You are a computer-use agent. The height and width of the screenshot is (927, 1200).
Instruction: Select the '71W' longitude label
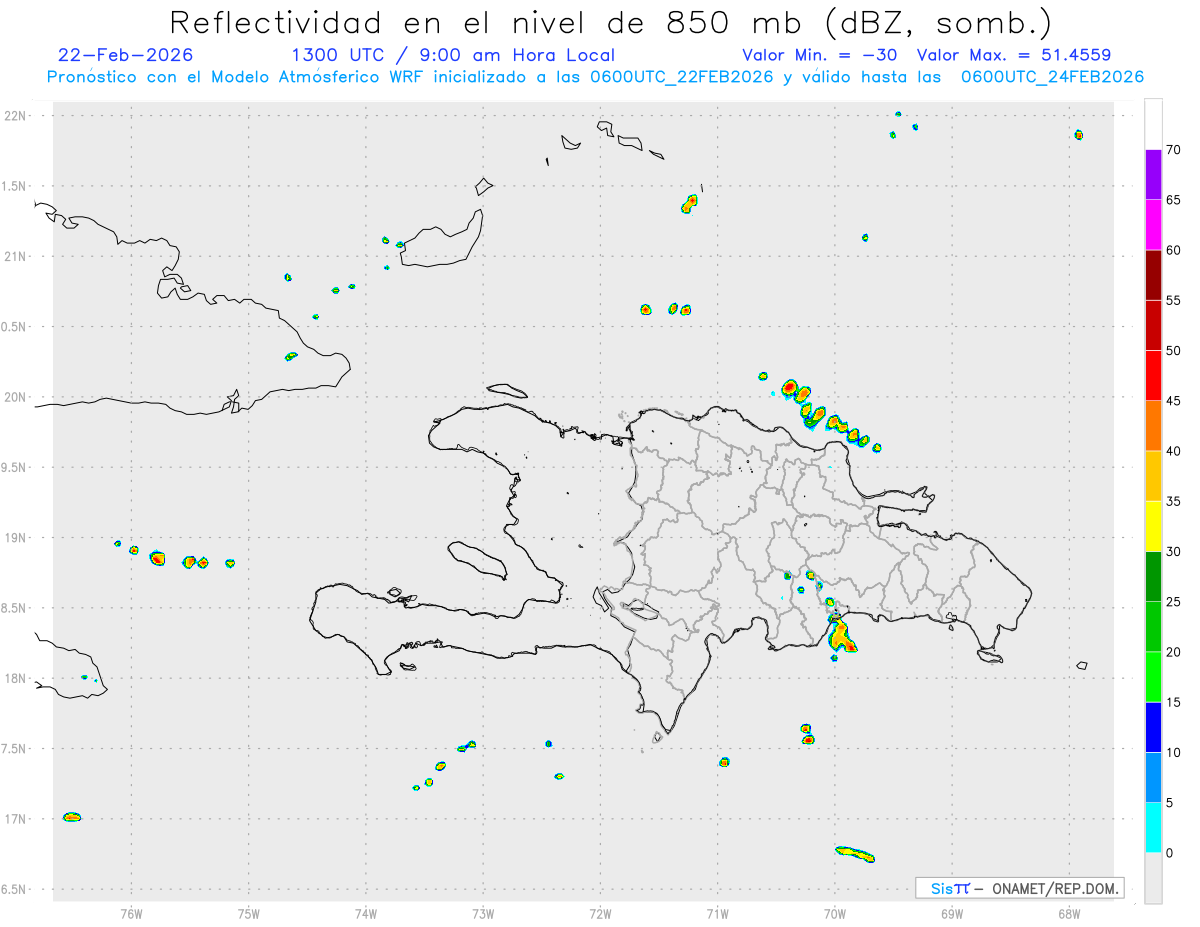(717, 913)
